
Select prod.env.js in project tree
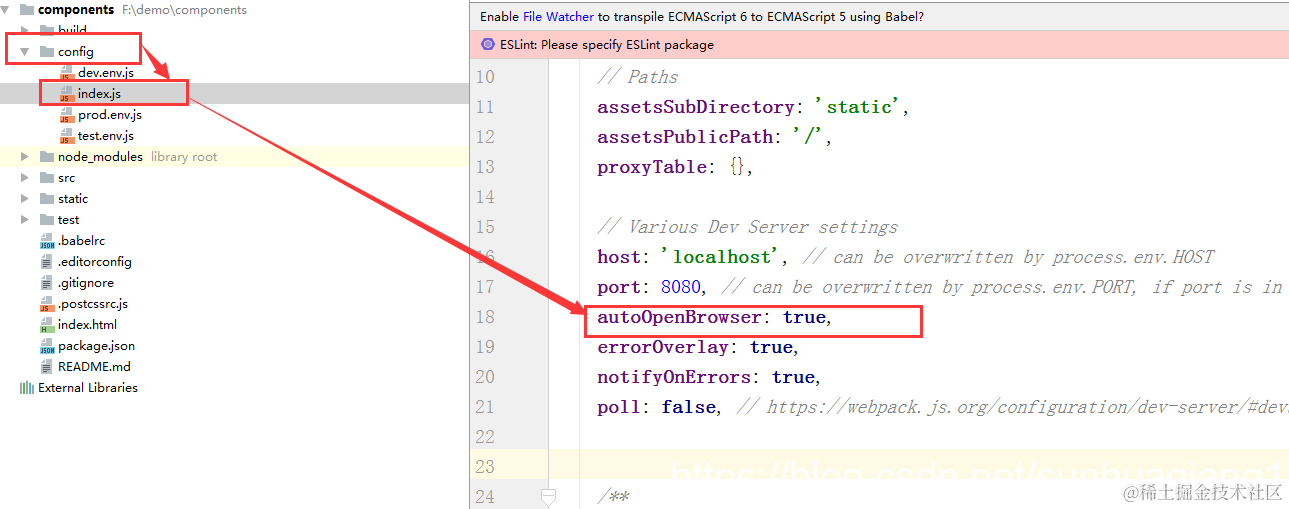[110, 115]
